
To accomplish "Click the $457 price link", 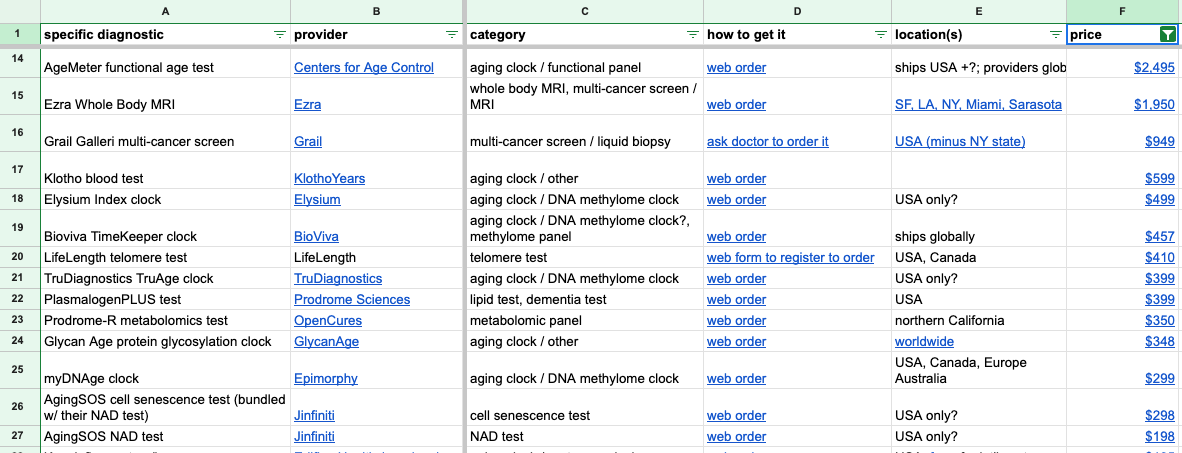I will pos(1160,237).
